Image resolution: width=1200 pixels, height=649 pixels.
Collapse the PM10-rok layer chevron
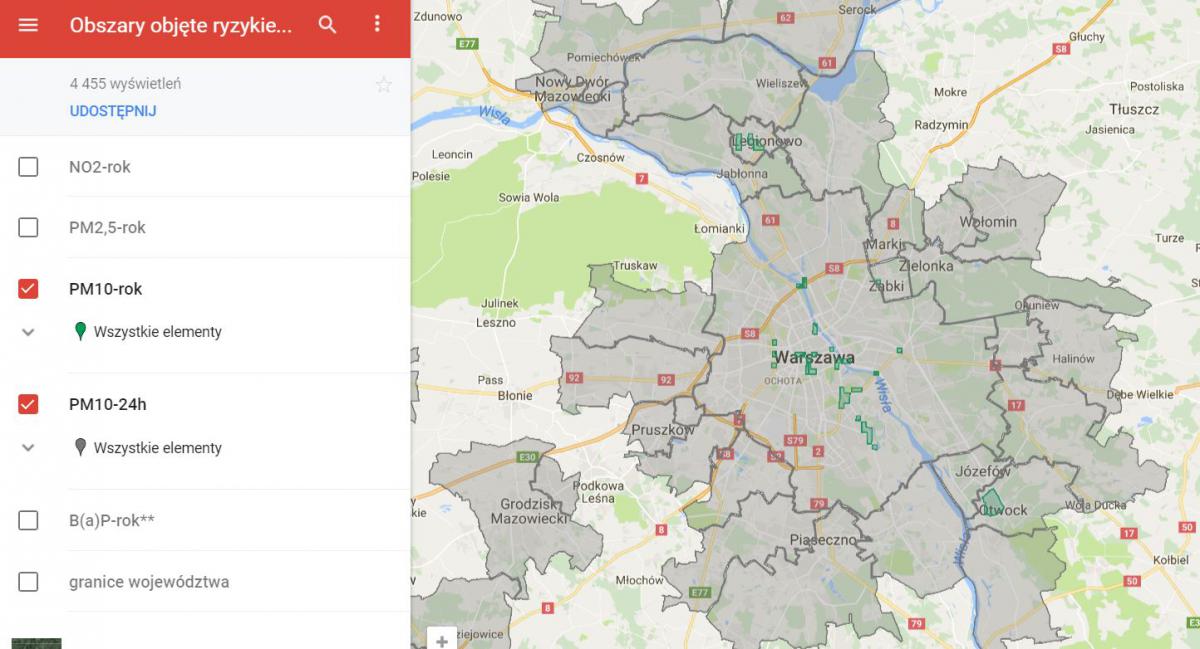[x=28, y=332]
